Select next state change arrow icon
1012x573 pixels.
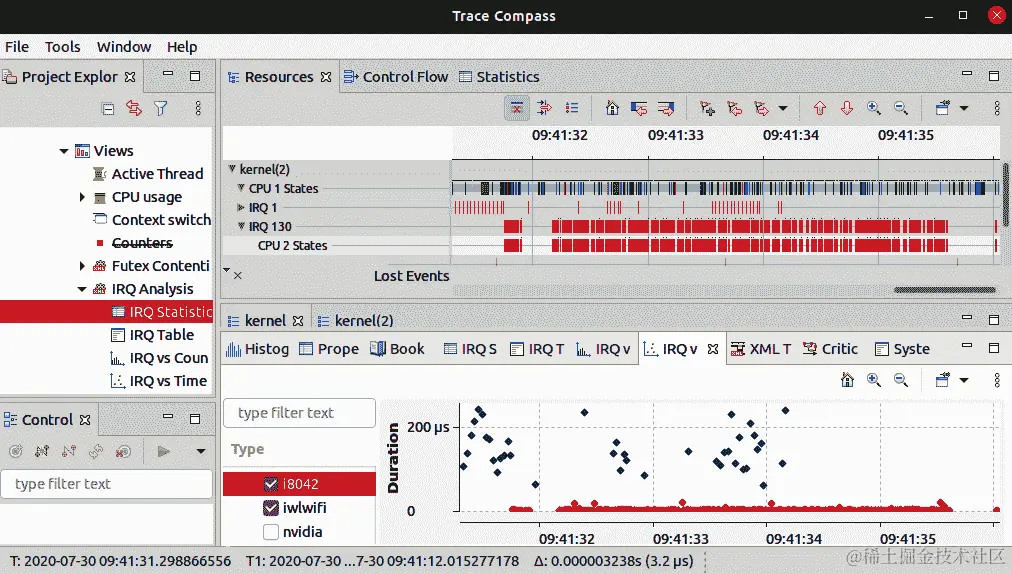665,108
